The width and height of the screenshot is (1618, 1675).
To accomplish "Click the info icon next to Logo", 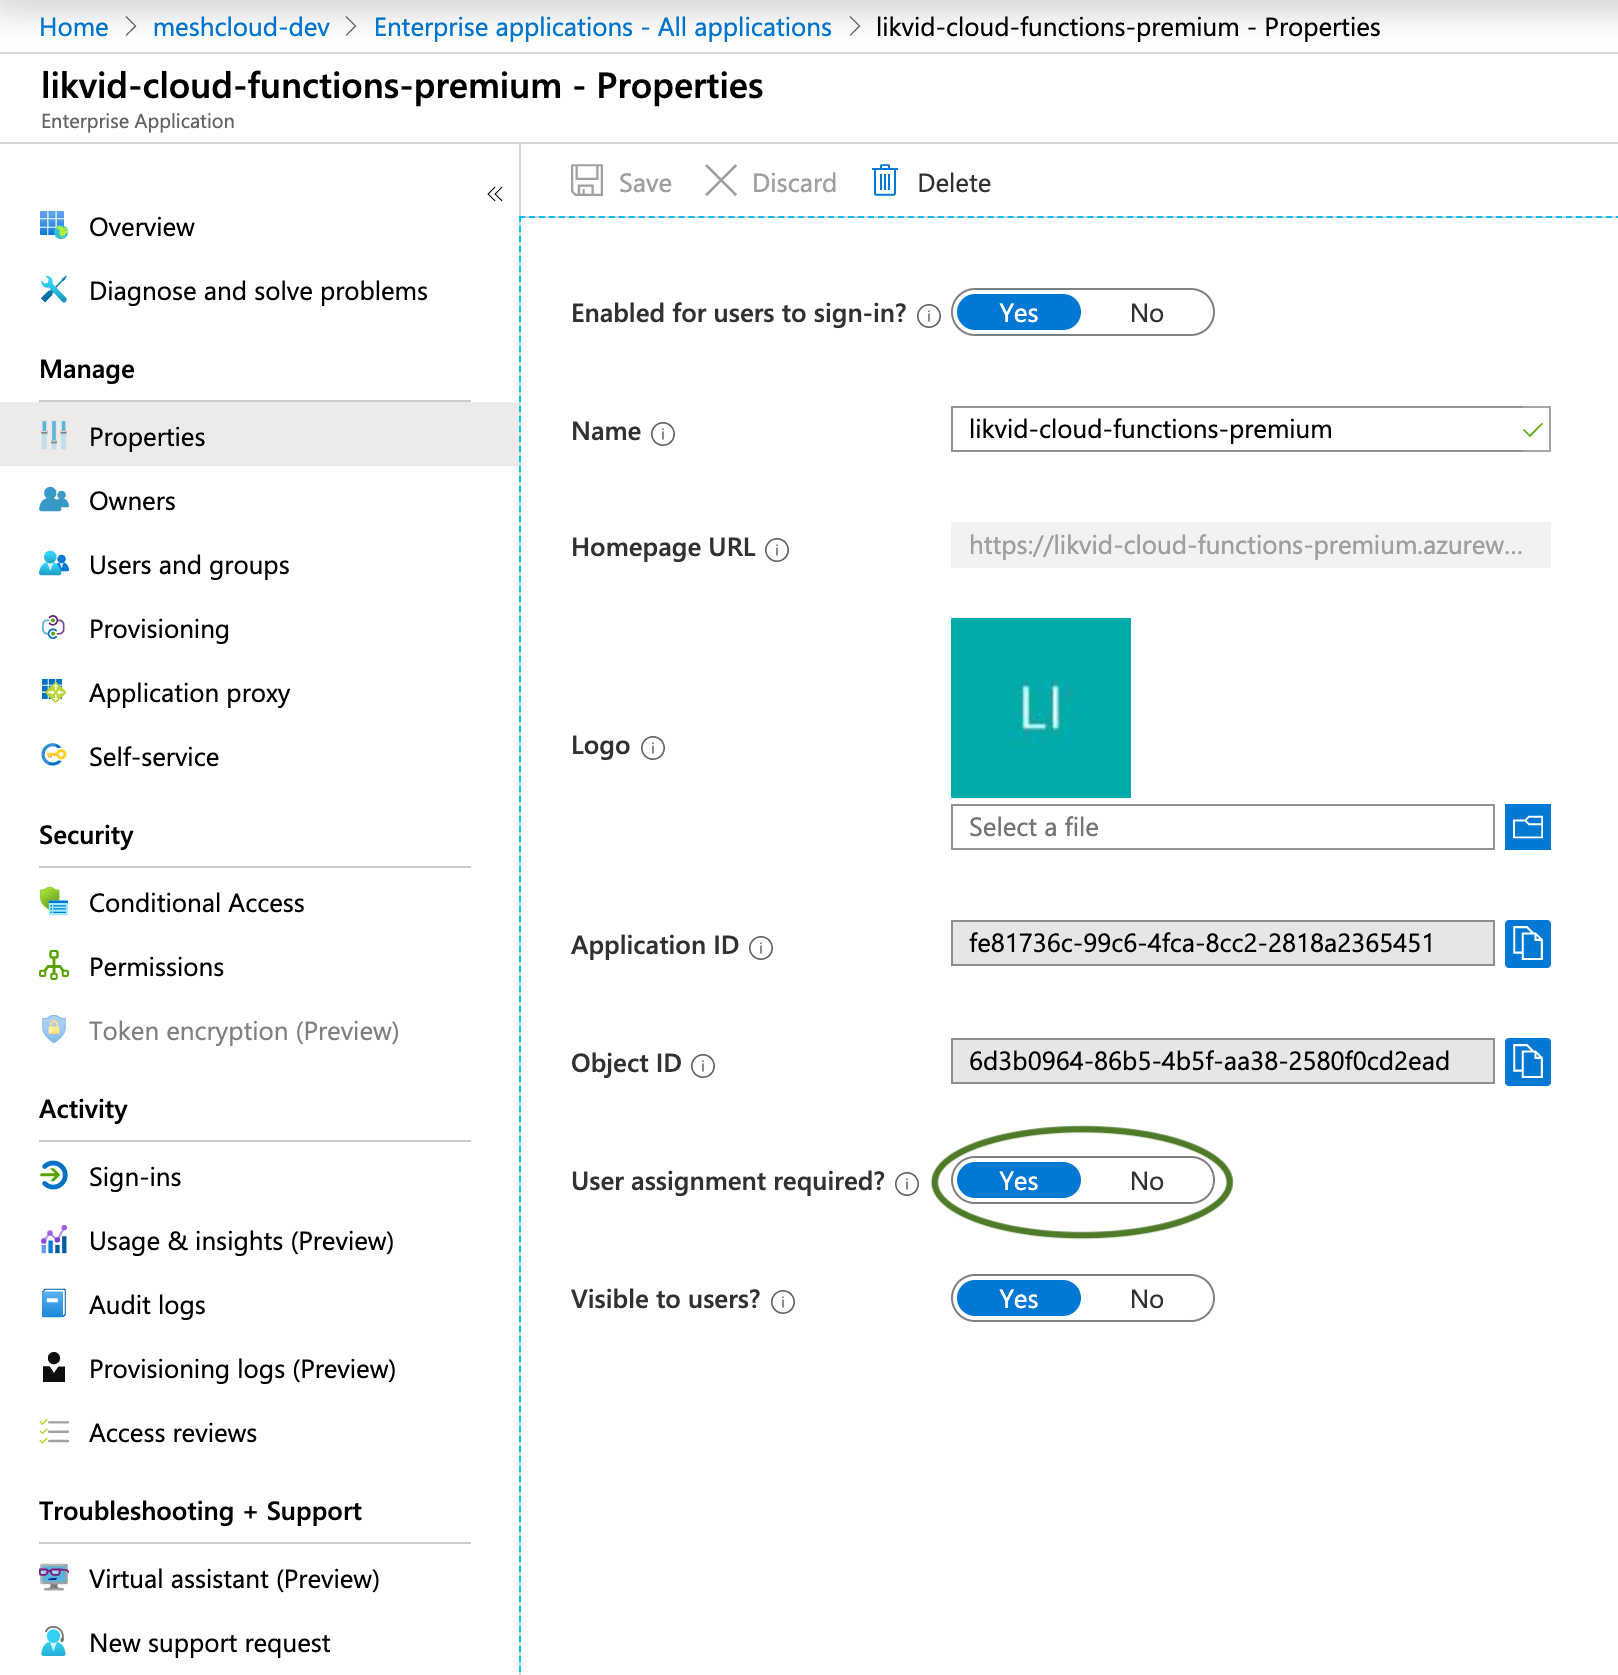I will [x=653, y=748].
